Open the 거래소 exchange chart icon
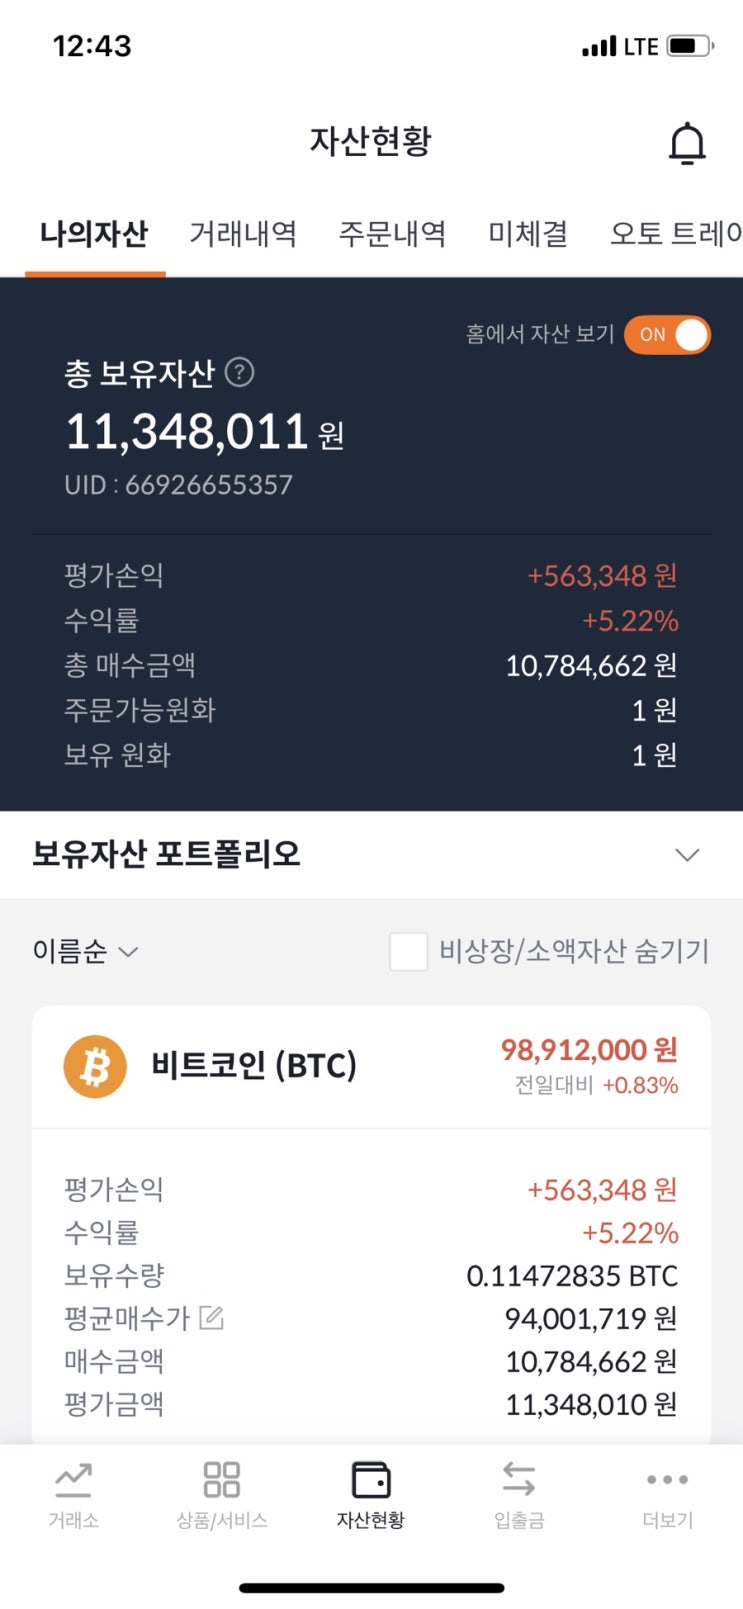The image size is (743, 1609). (73, 1479)
